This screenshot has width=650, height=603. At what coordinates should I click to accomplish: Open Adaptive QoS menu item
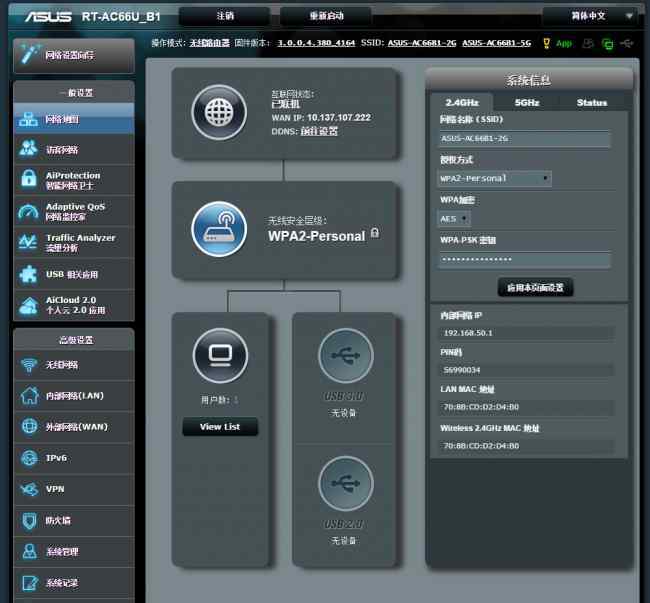(x=74, y=211)
